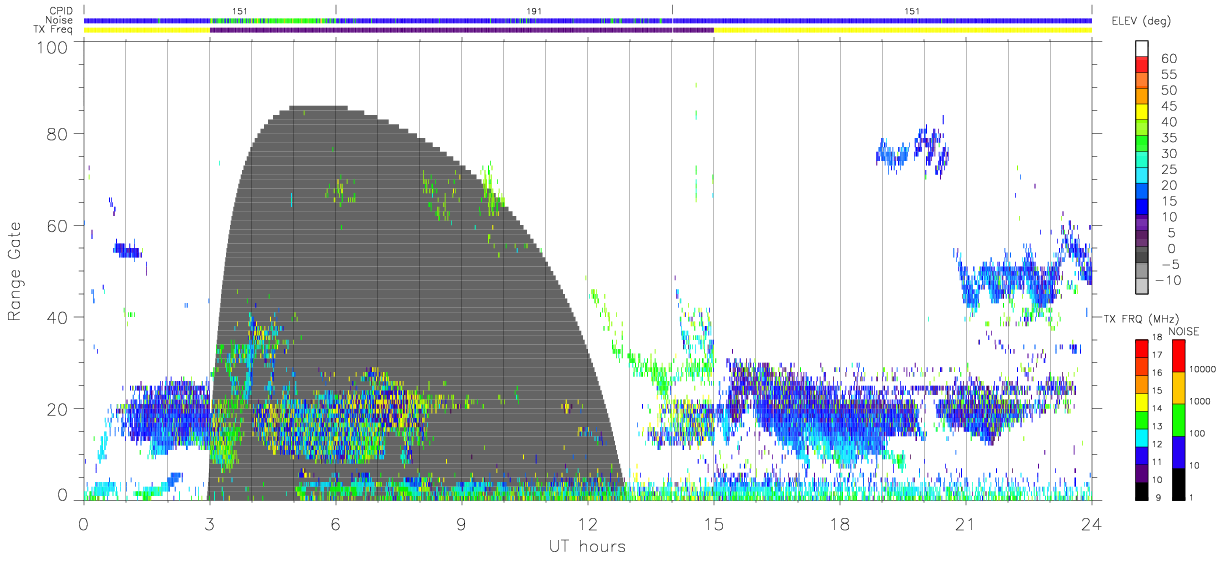Click the '35' elevation colorbar label
This screenshot has width=1228, height=567.
point(1170,137)
